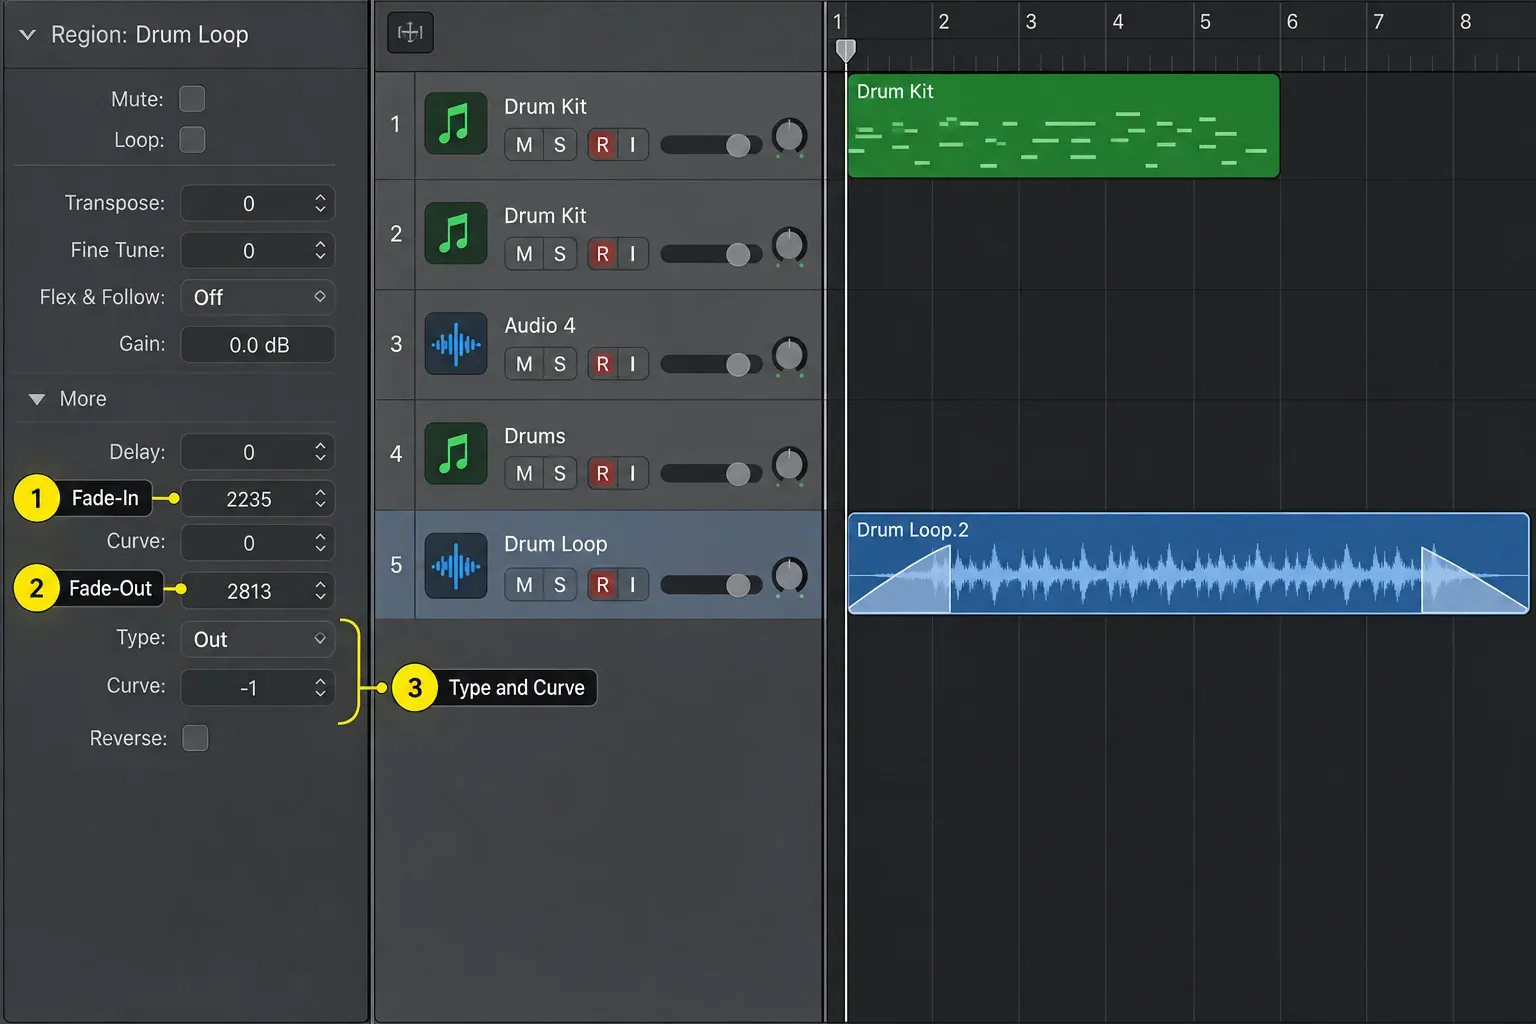Select the Drum Loop.2 audio region
The height and width of the screenshot is (1024, 1536).
[1188, 563]
